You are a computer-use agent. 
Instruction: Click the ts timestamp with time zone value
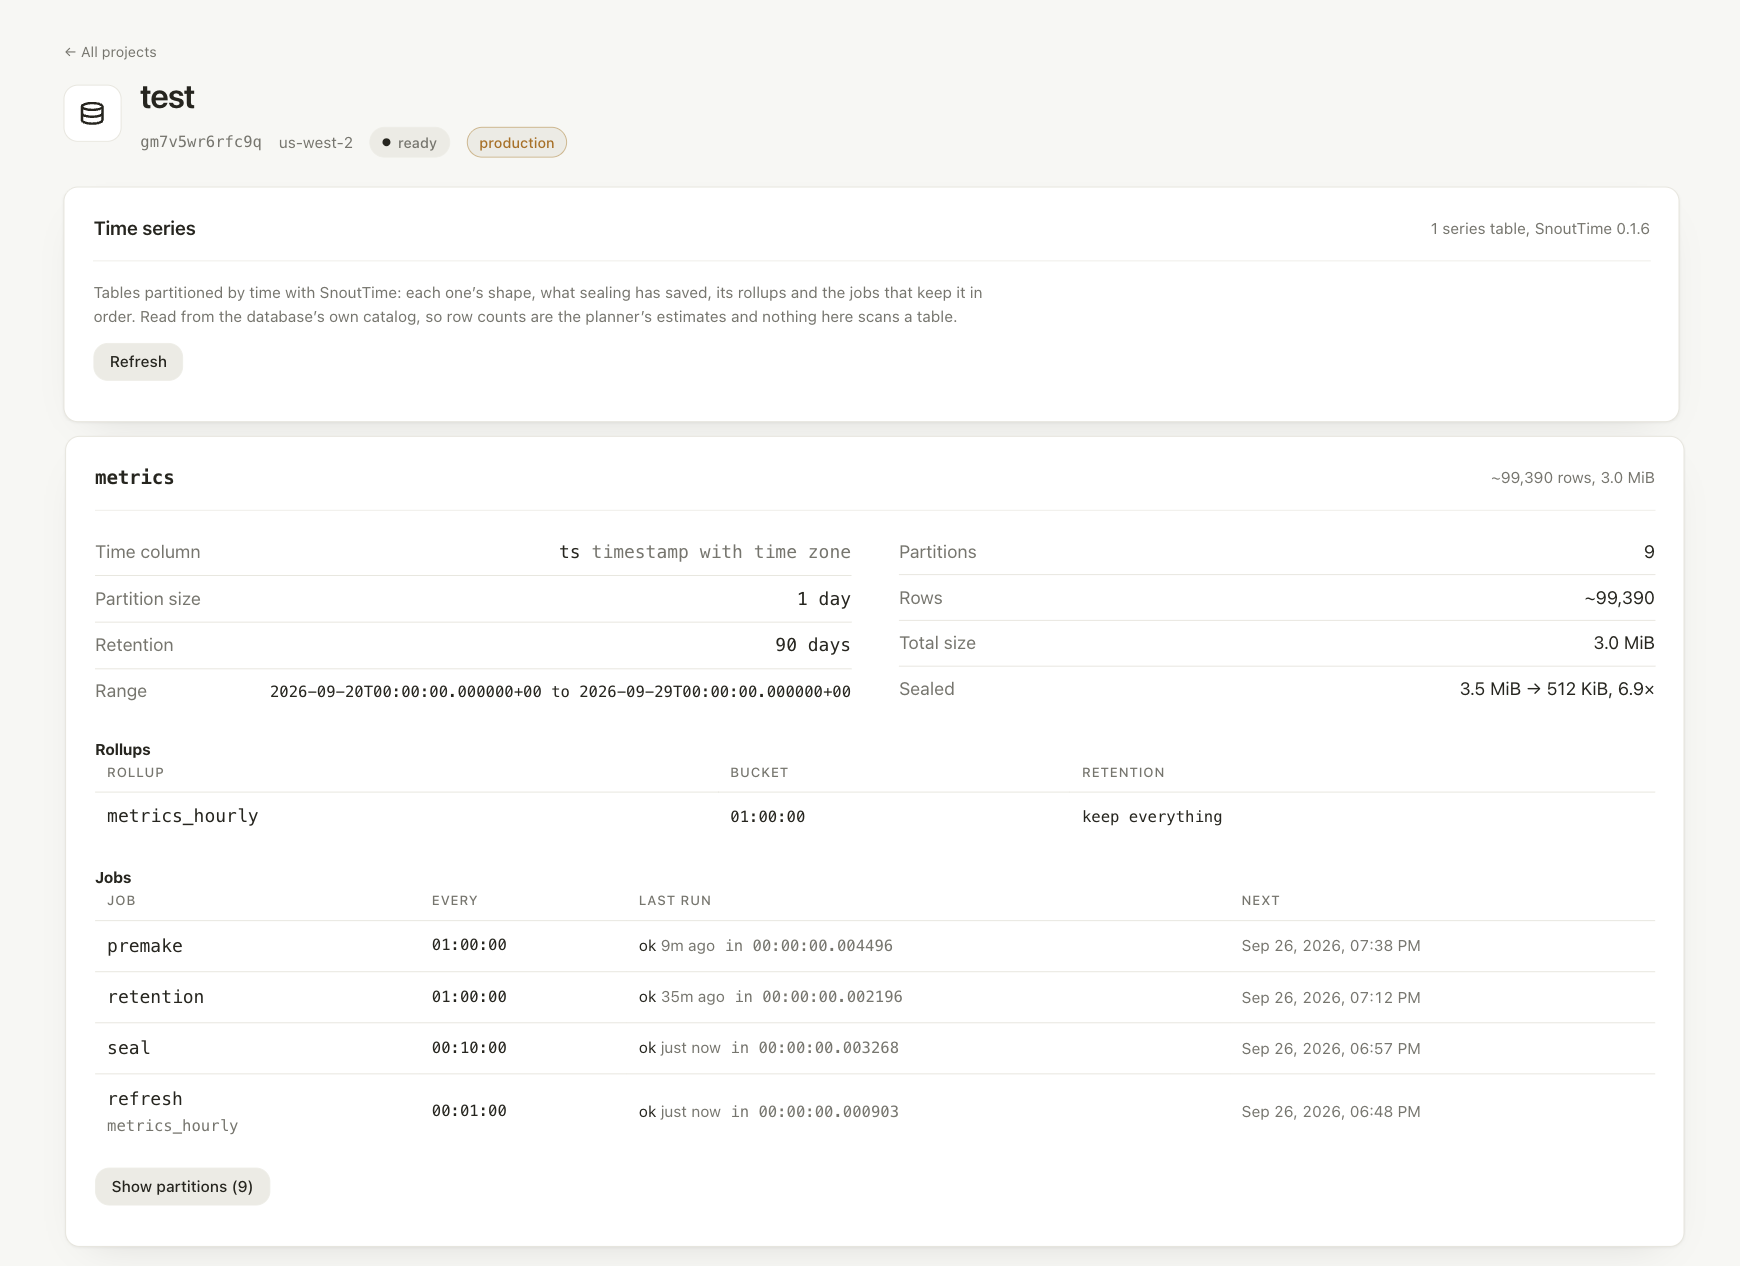[x=705, y=552]
